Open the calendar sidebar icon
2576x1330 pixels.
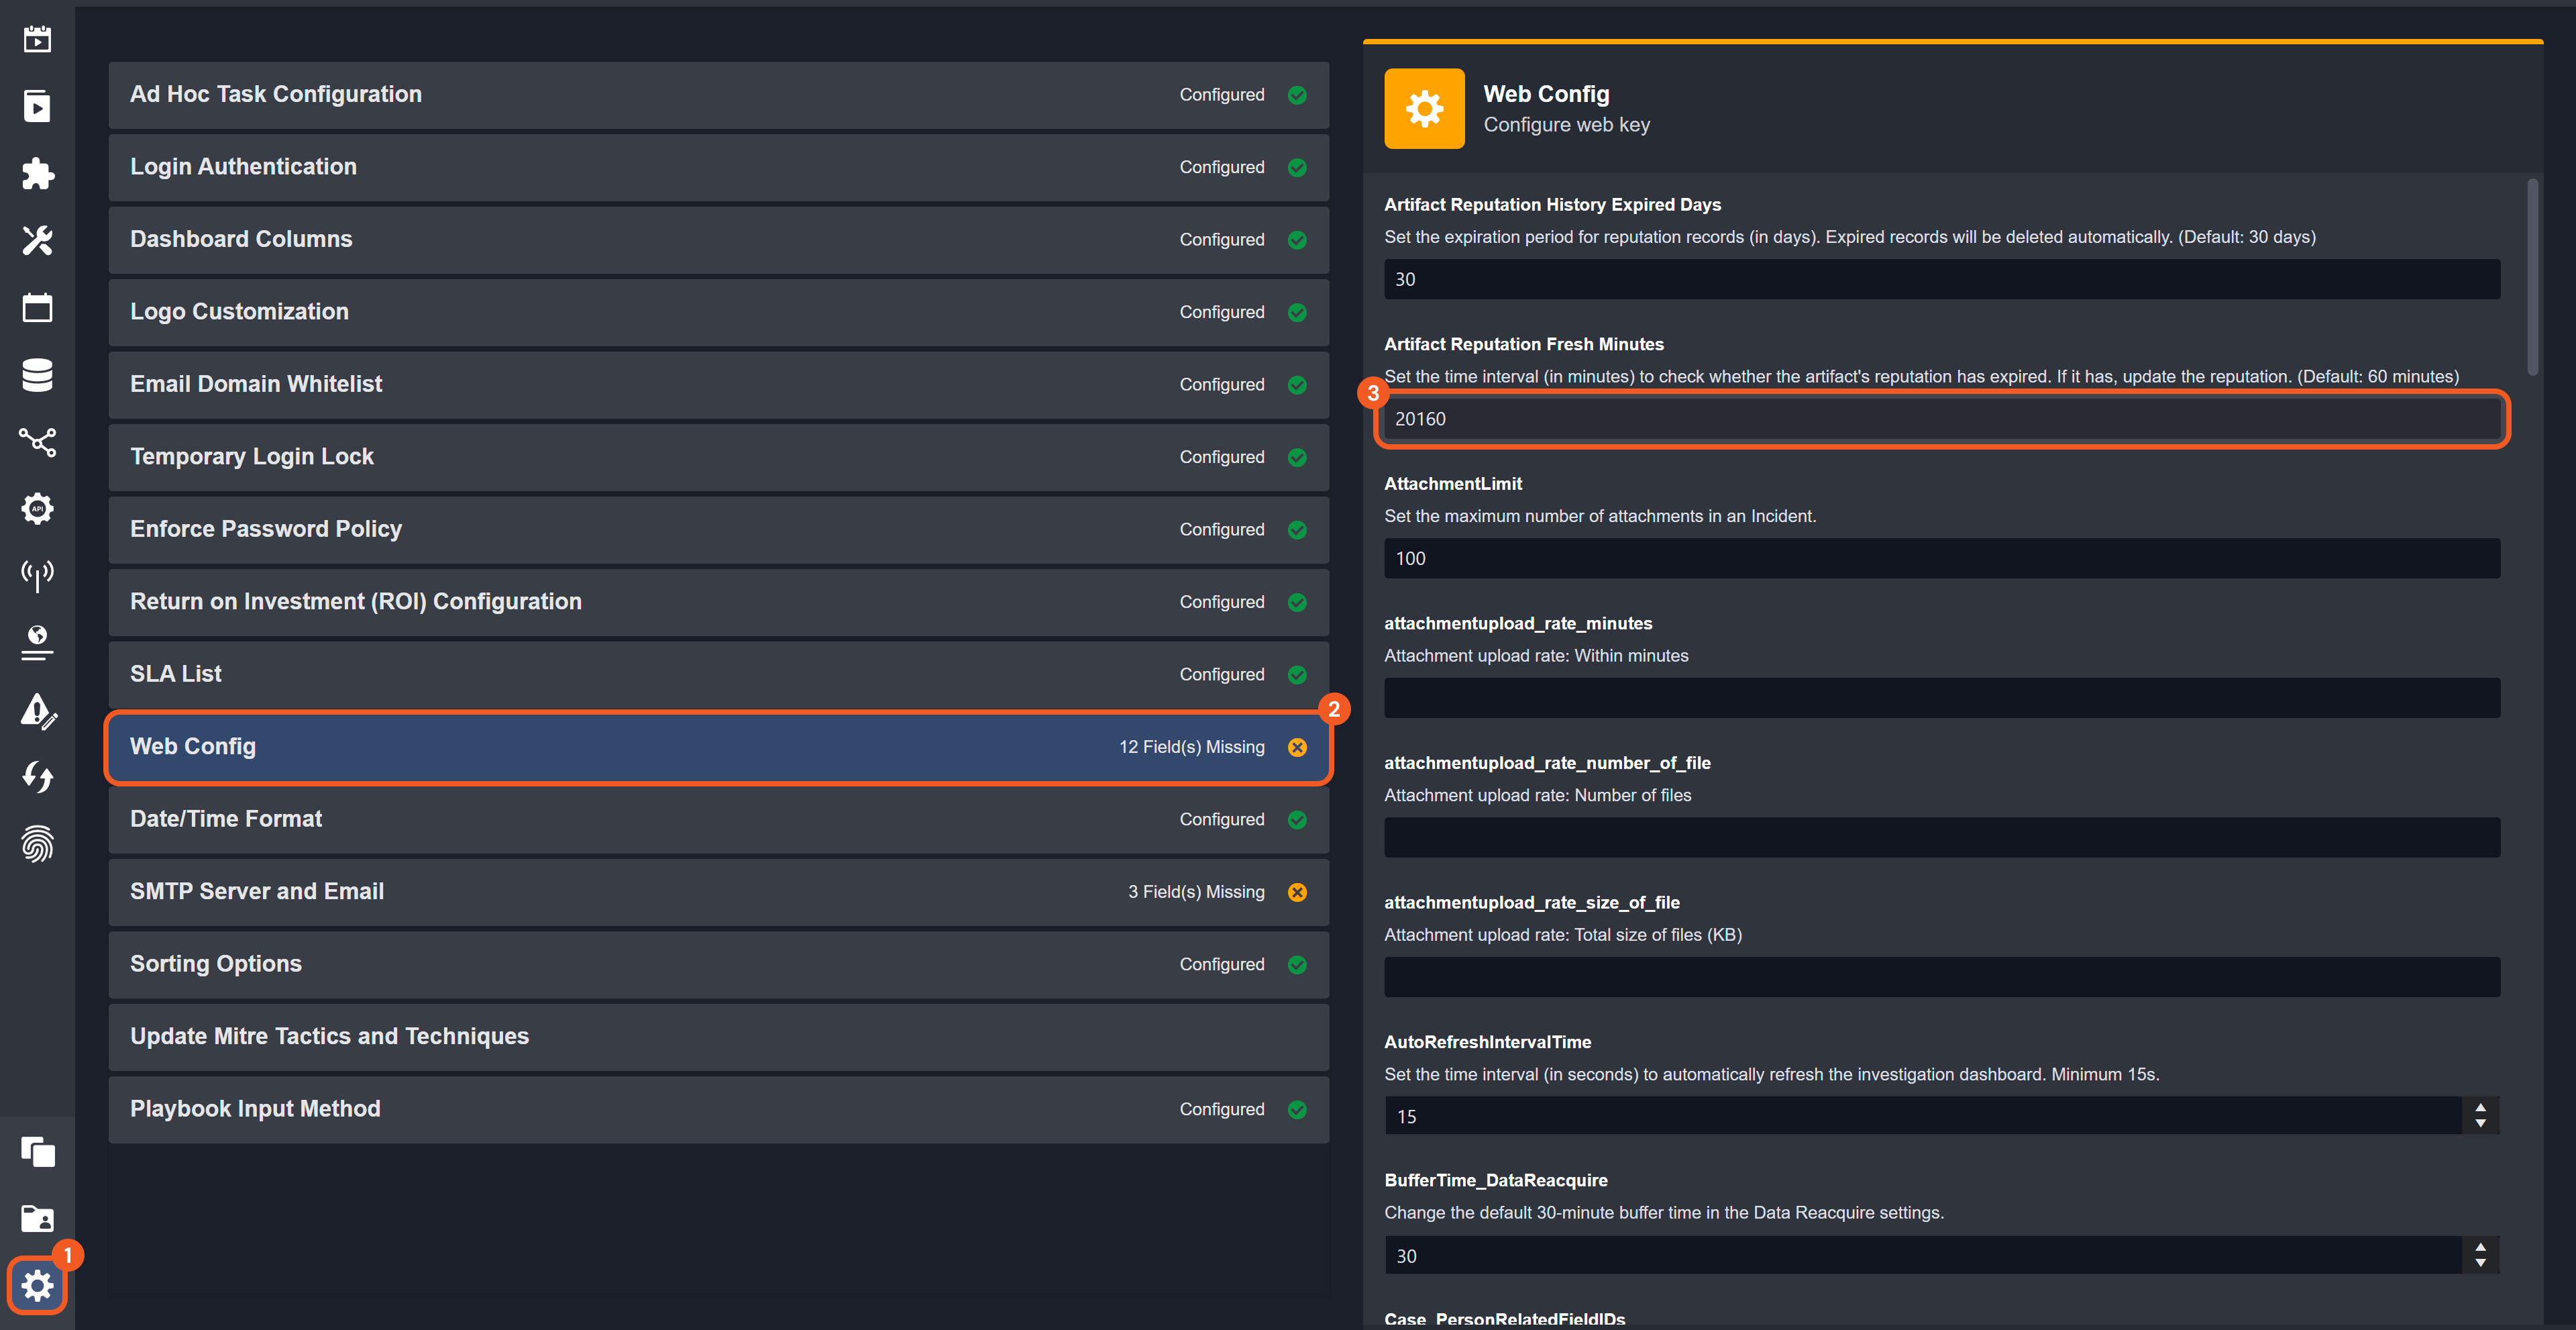(37, 308)
